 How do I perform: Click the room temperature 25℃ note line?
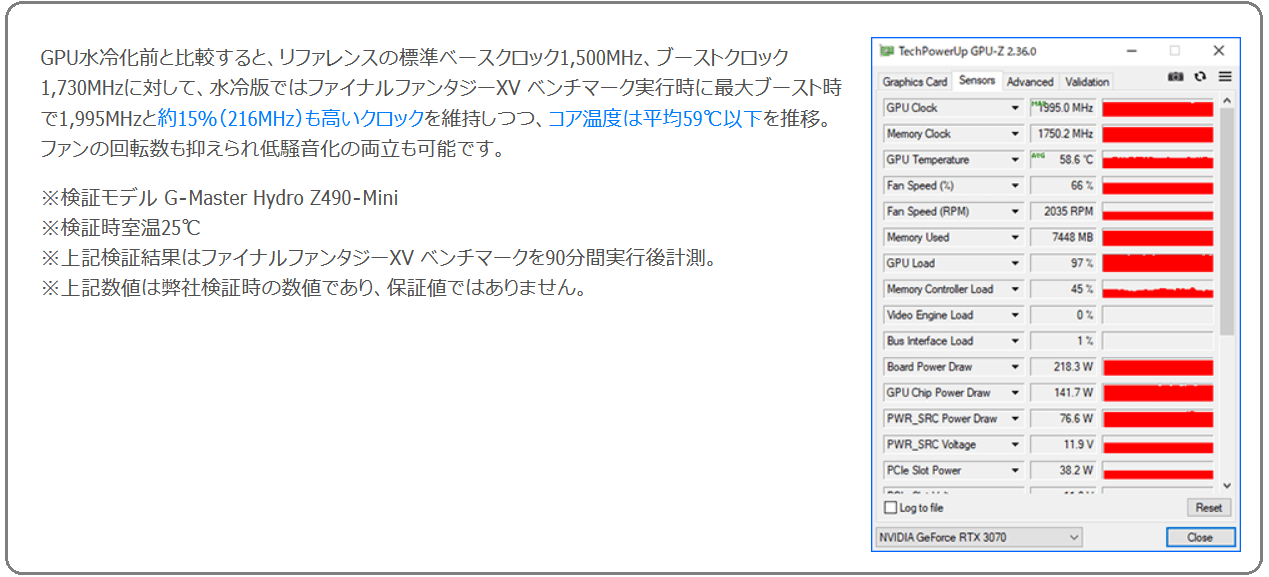121,228
